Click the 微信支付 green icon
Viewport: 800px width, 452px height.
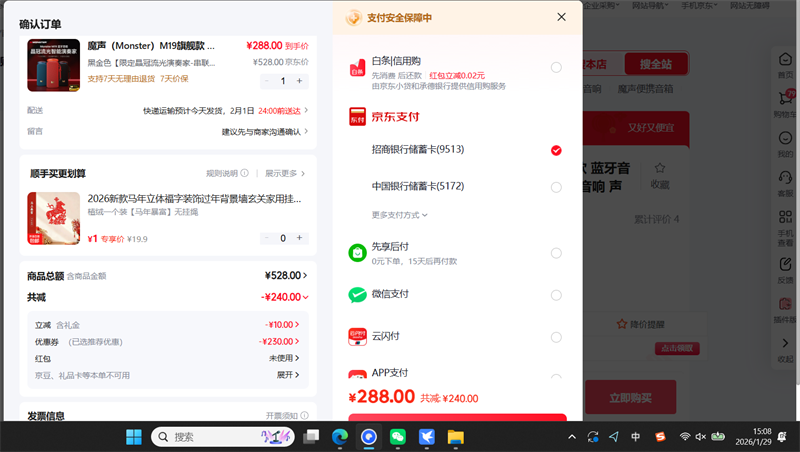358,295
